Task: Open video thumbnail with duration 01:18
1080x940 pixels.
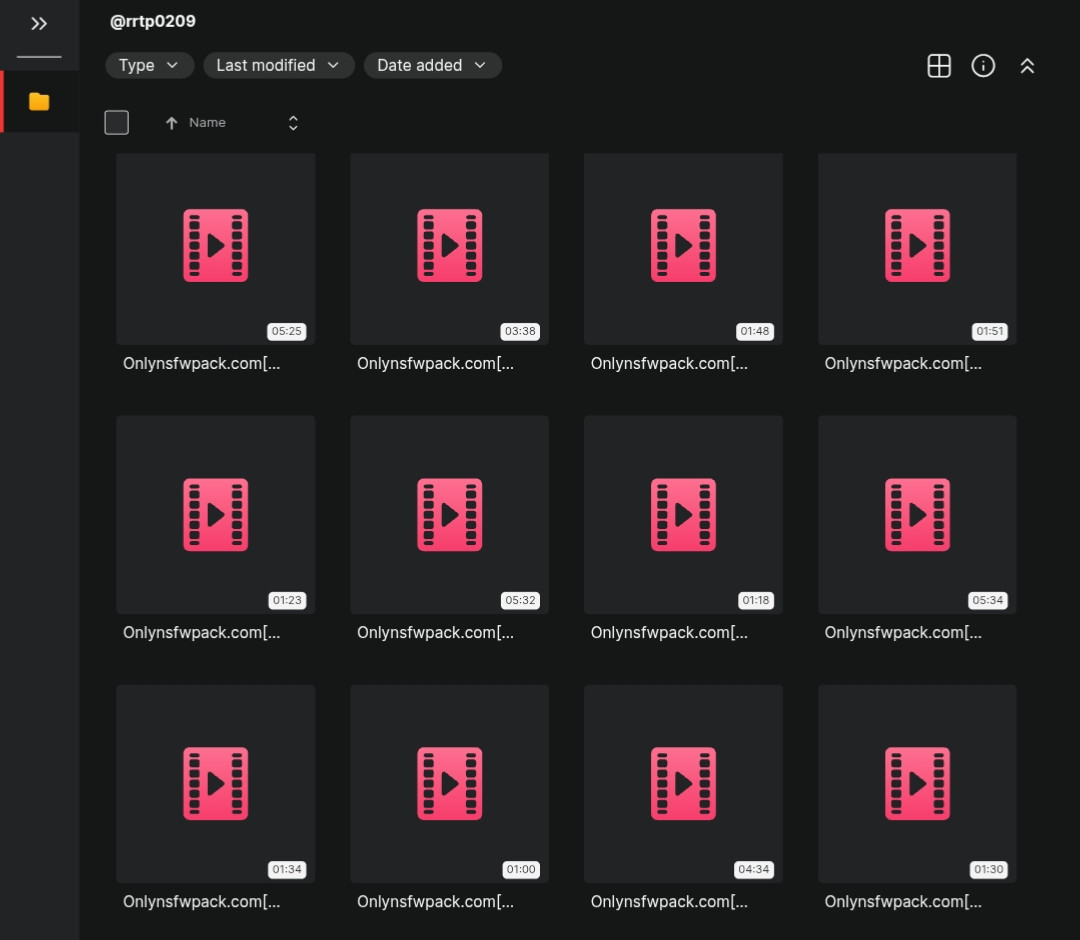Action: [683, 514]
